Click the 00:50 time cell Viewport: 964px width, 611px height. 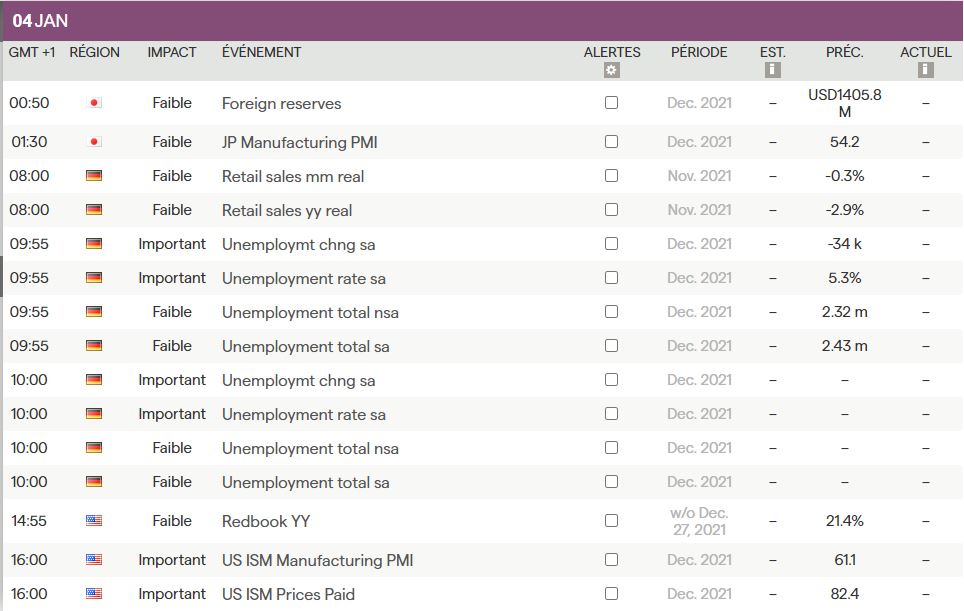[29, 103]
